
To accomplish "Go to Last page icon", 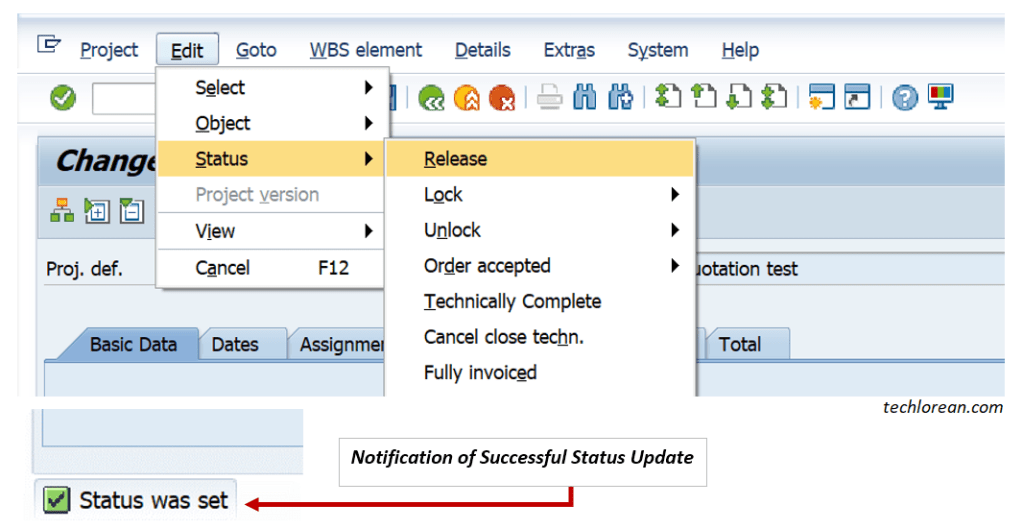I will (774, 97).
